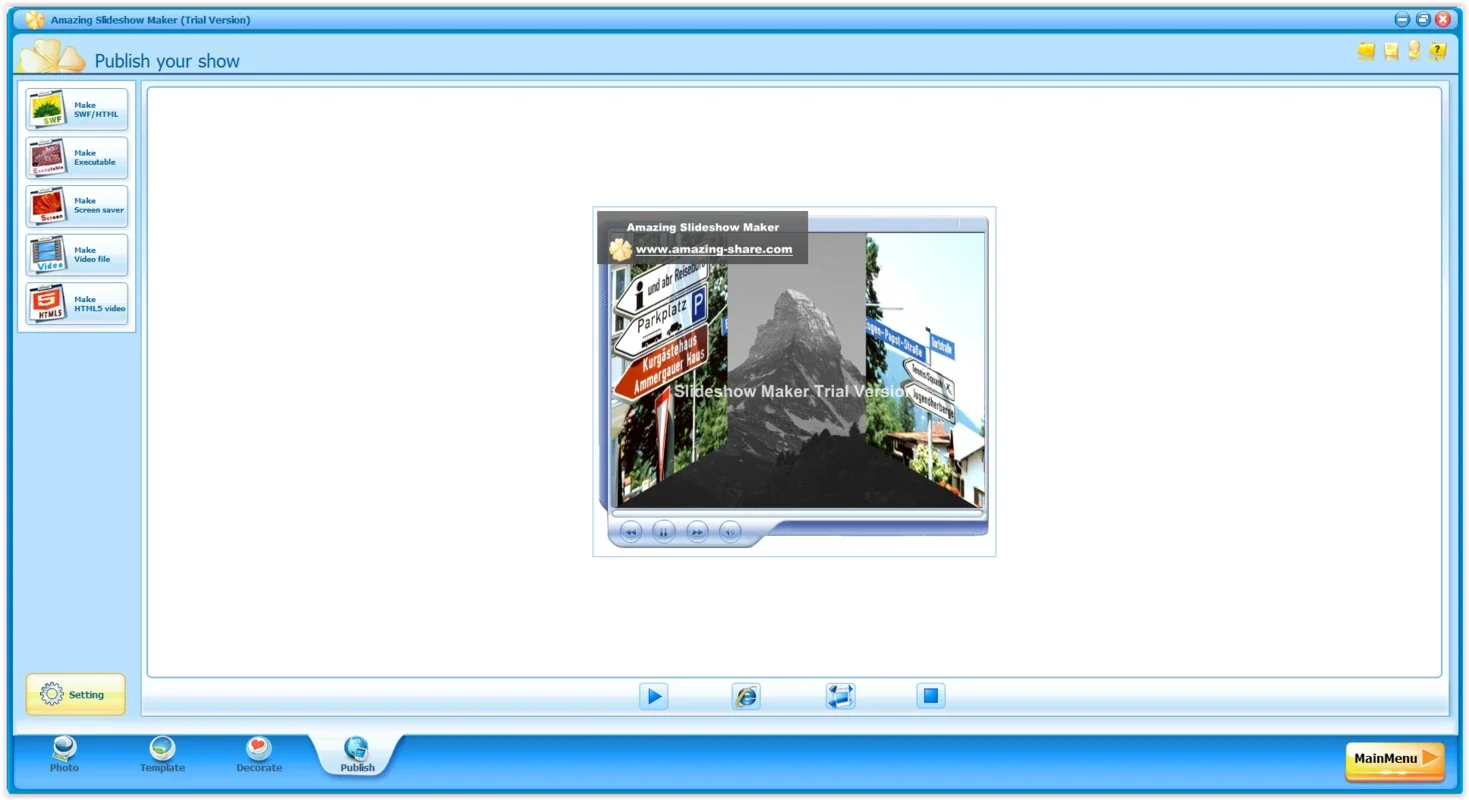The image size is (1469, 800).
Task: Choose Make Video file output
Action: click(77, 255)
